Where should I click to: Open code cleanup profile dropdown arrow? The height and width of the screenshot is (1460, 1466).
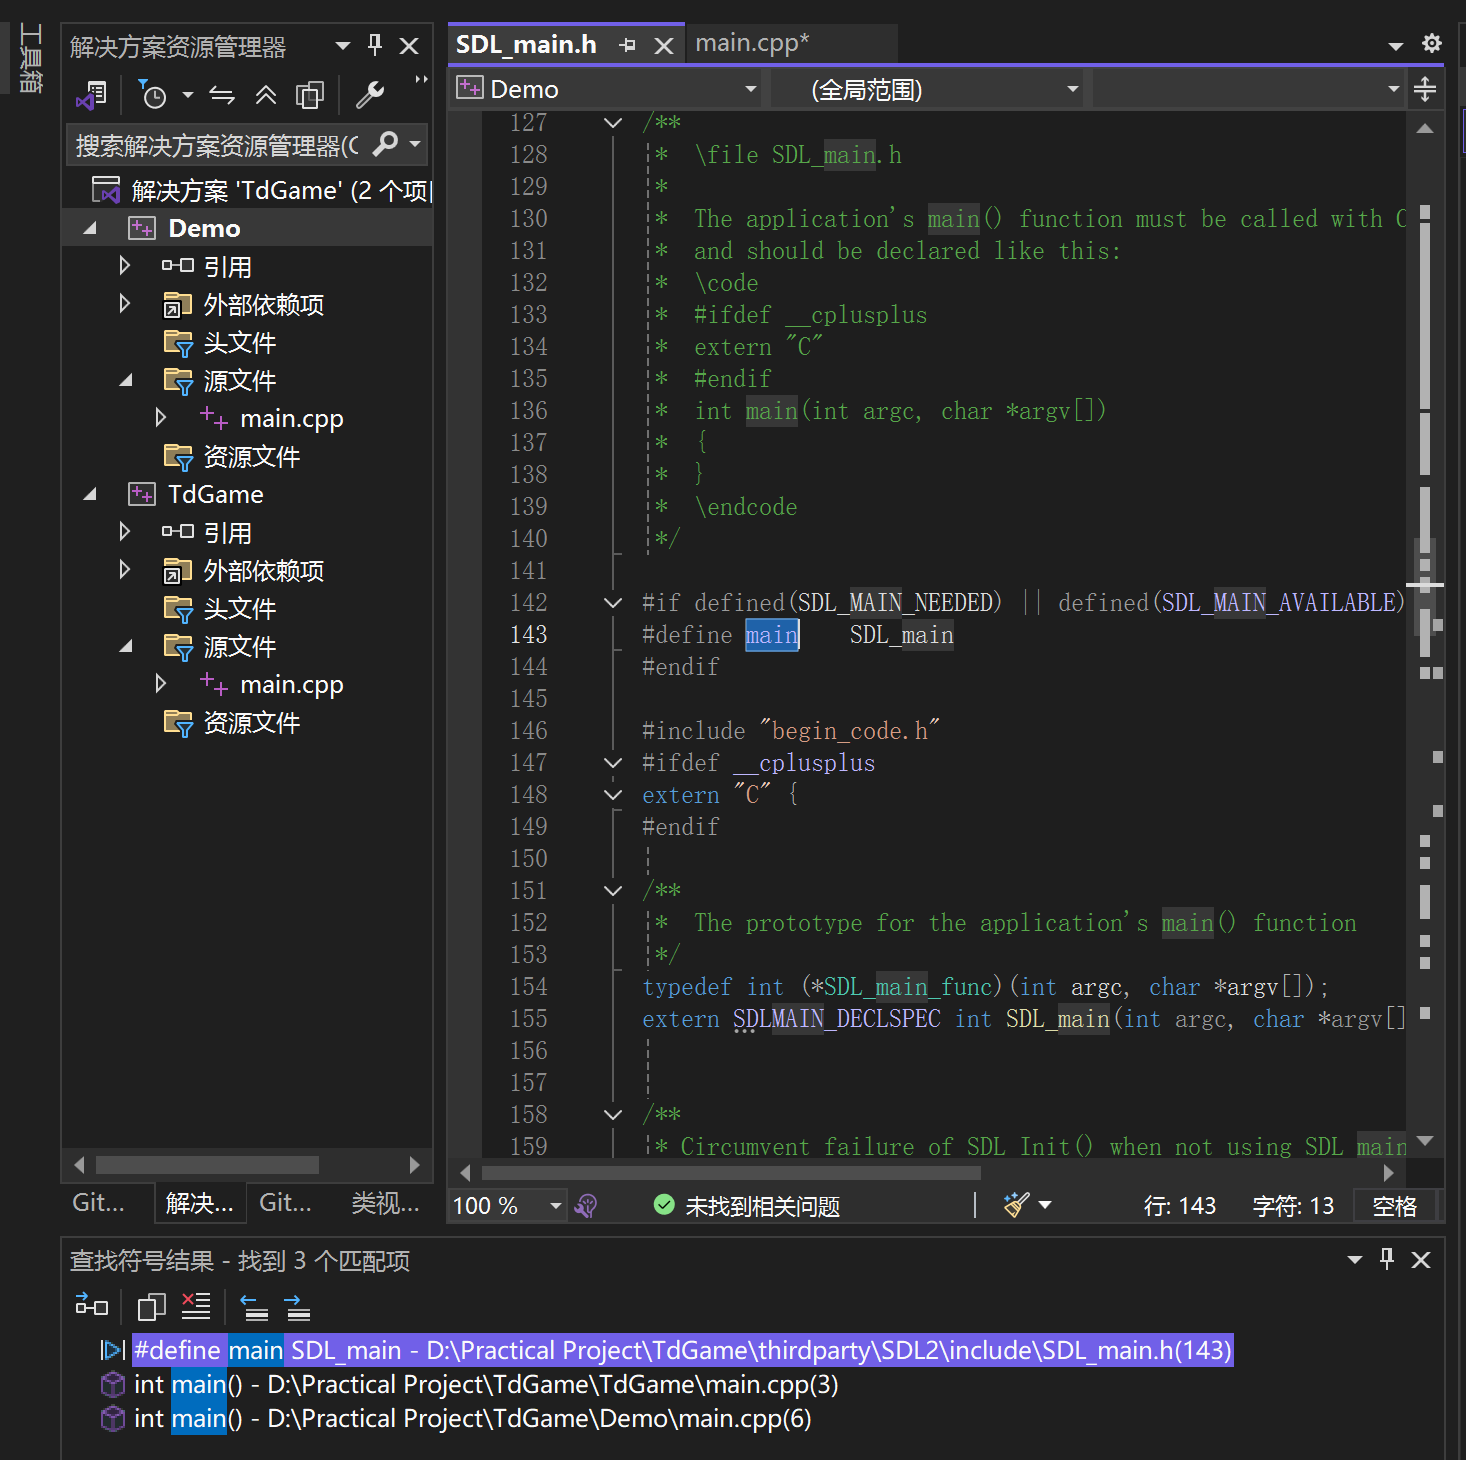coord(1045,1205)
